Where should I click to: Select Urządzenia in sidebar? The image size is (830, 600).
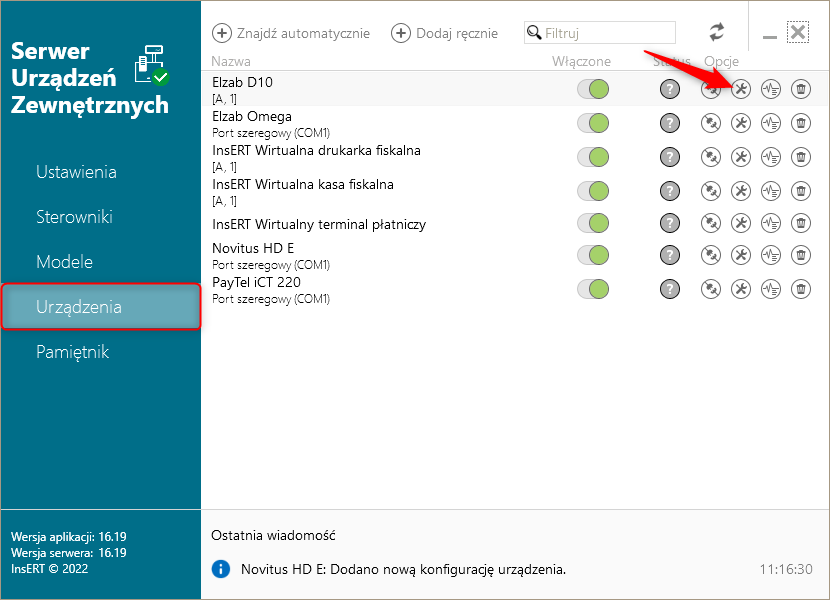pyautogui.click(x=101, y=307)
